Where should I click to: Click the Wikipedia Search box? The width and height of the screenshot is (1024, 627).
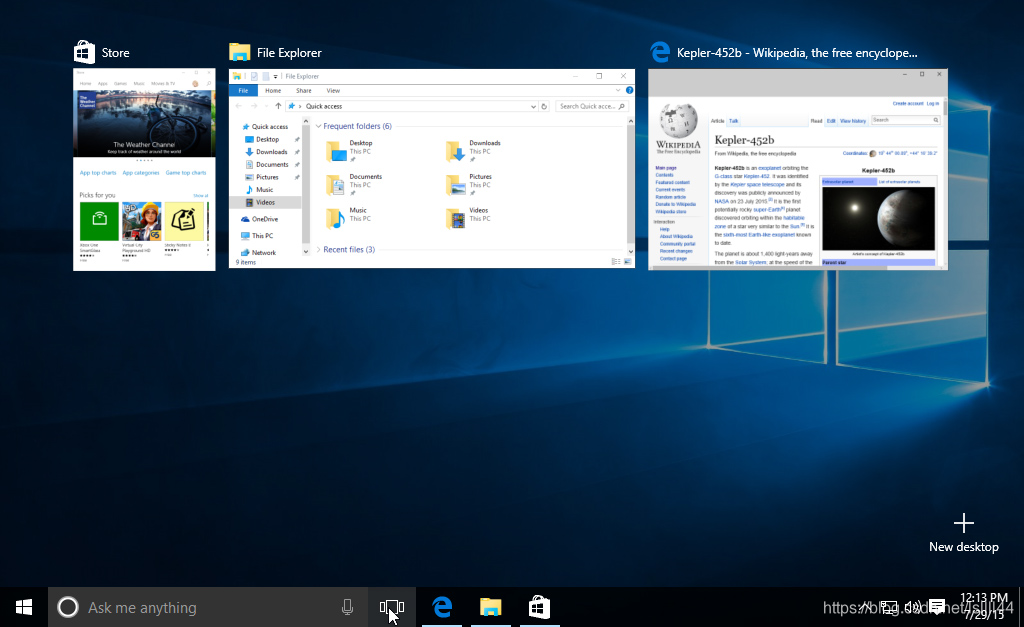pyautogui.click(x=904, y=120)
